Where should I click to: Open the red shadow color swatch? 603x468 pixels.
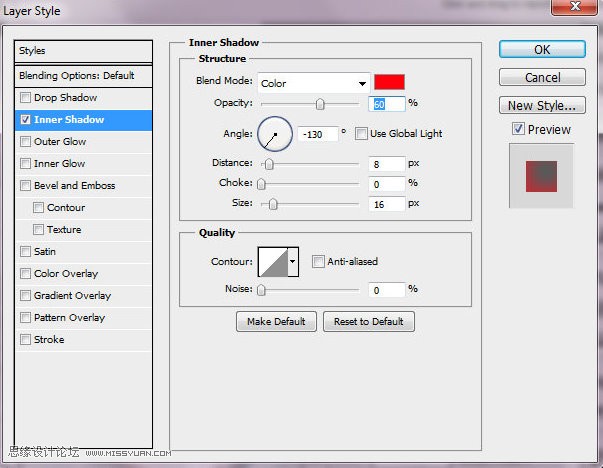389,82
